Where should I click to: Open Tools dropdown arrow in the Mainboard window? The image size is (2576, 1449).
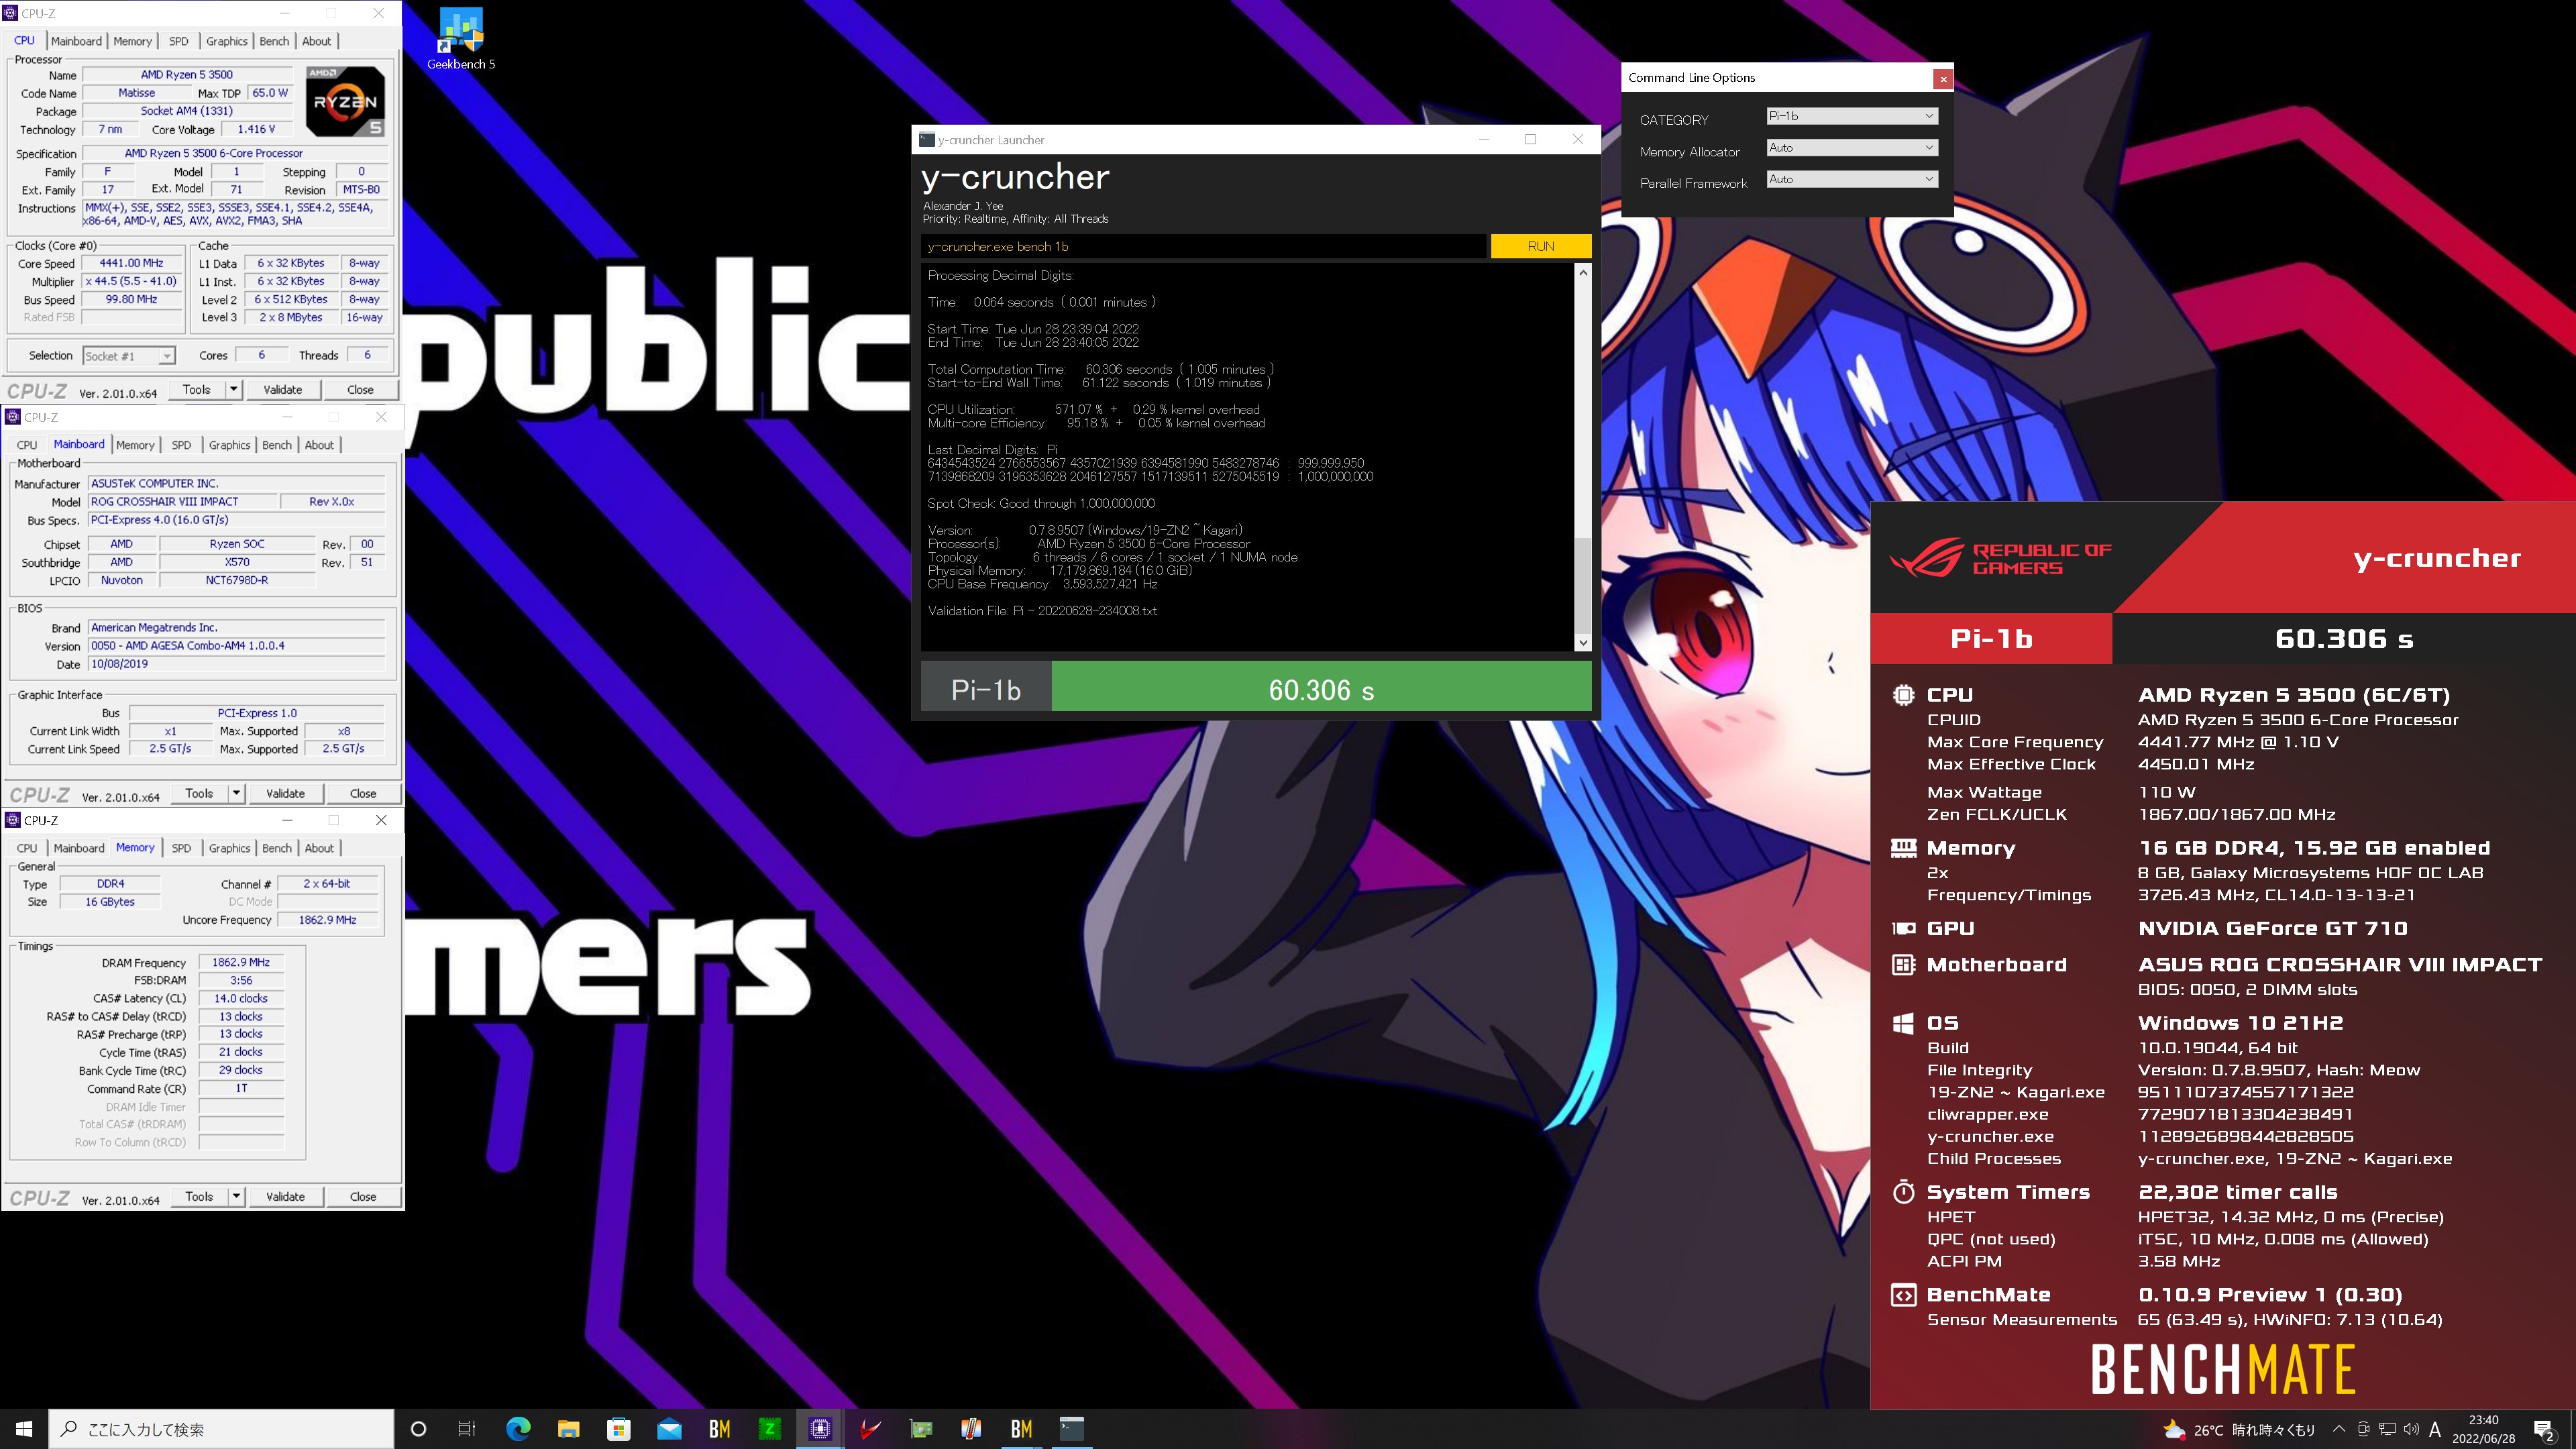coord(236,793)
